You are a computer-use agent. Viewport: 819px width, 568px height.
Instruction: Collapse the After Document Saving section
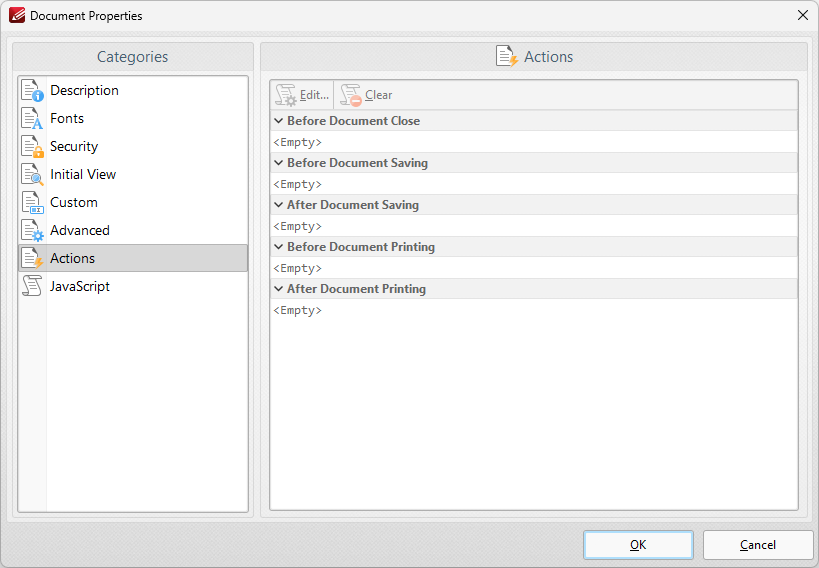[x=279, y=205]
